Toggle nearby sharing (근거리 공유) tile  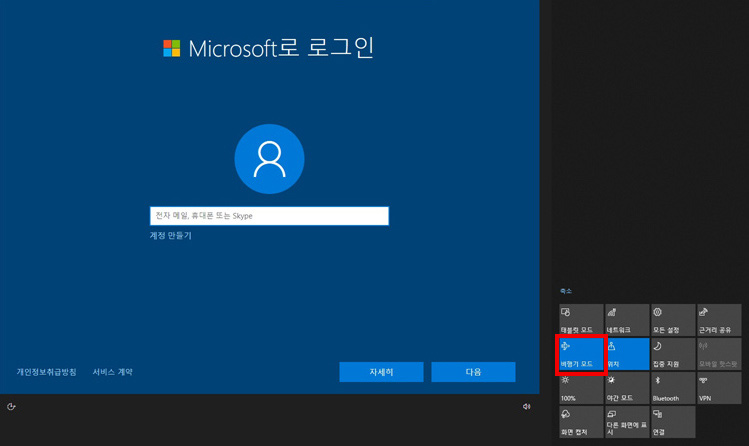click(719, 320)
